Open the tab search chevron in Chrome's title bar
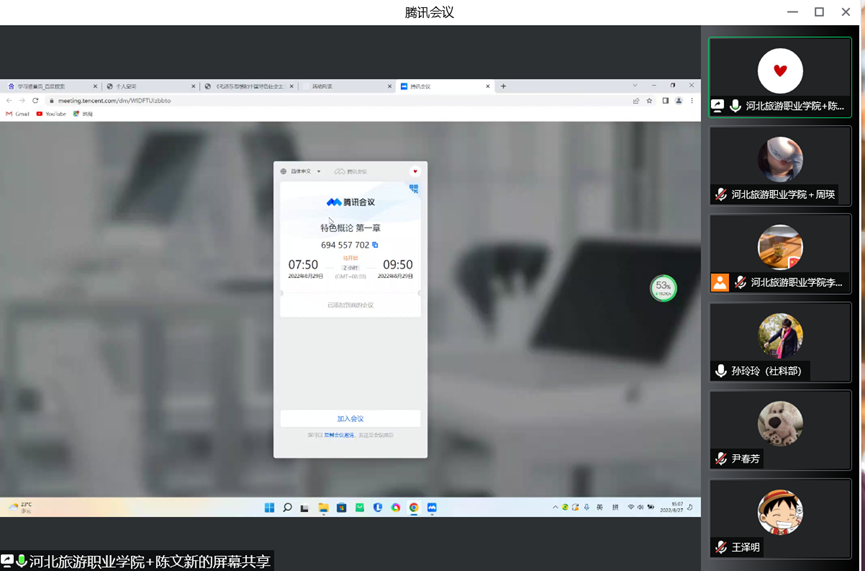This screenshot has width=865, height=571. point(635,86)
